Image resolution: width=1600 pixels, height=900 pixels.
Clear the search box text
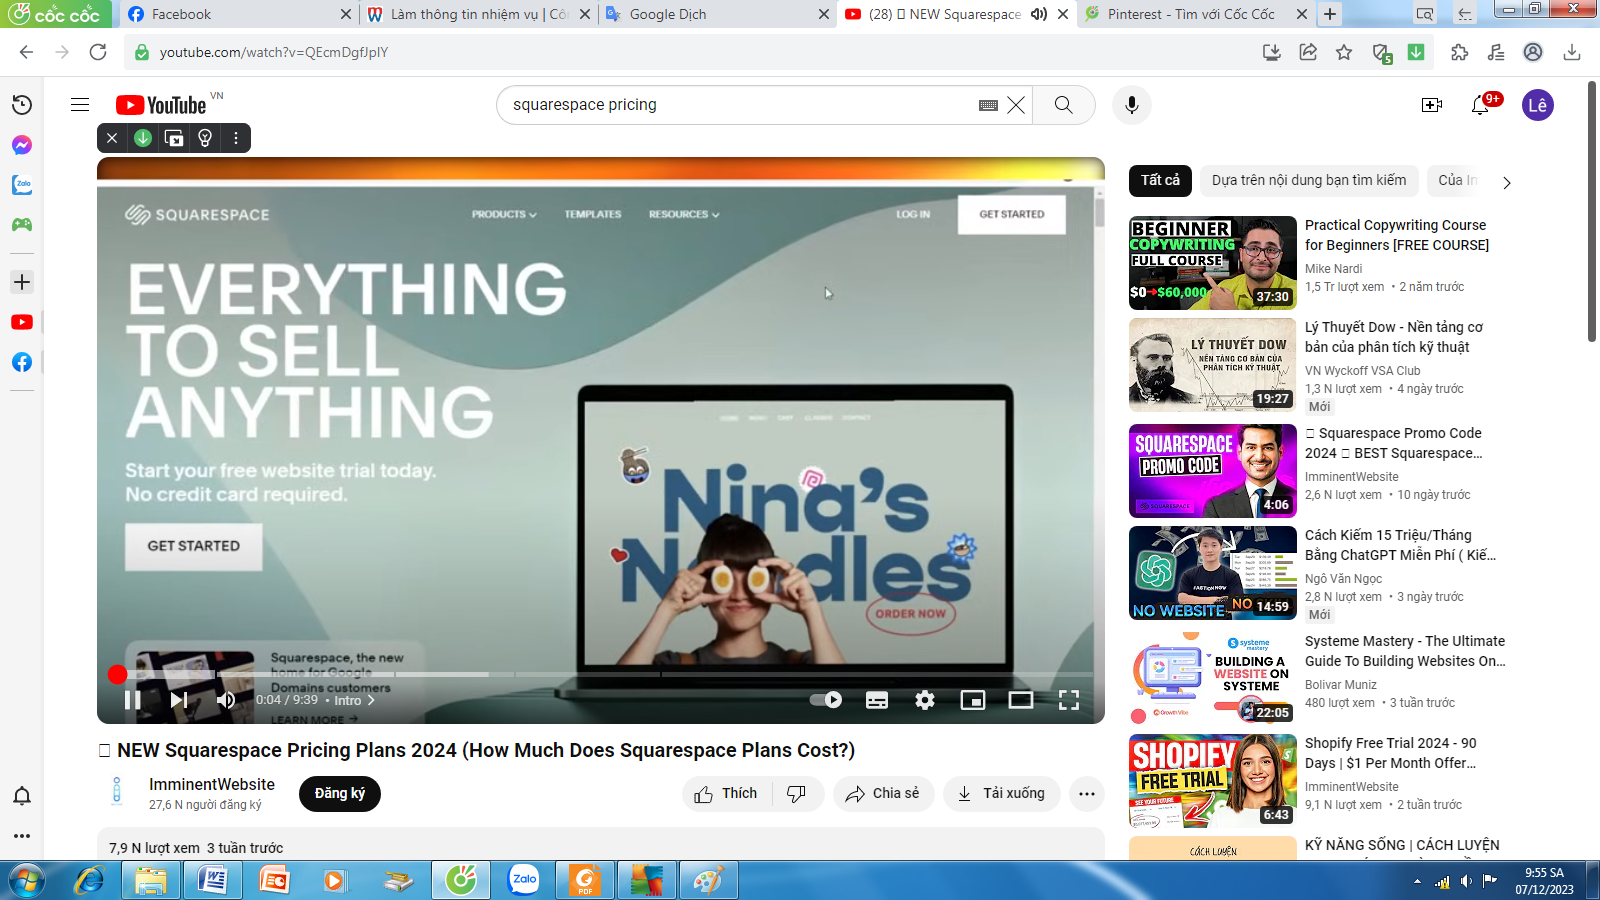(1016, 105)
